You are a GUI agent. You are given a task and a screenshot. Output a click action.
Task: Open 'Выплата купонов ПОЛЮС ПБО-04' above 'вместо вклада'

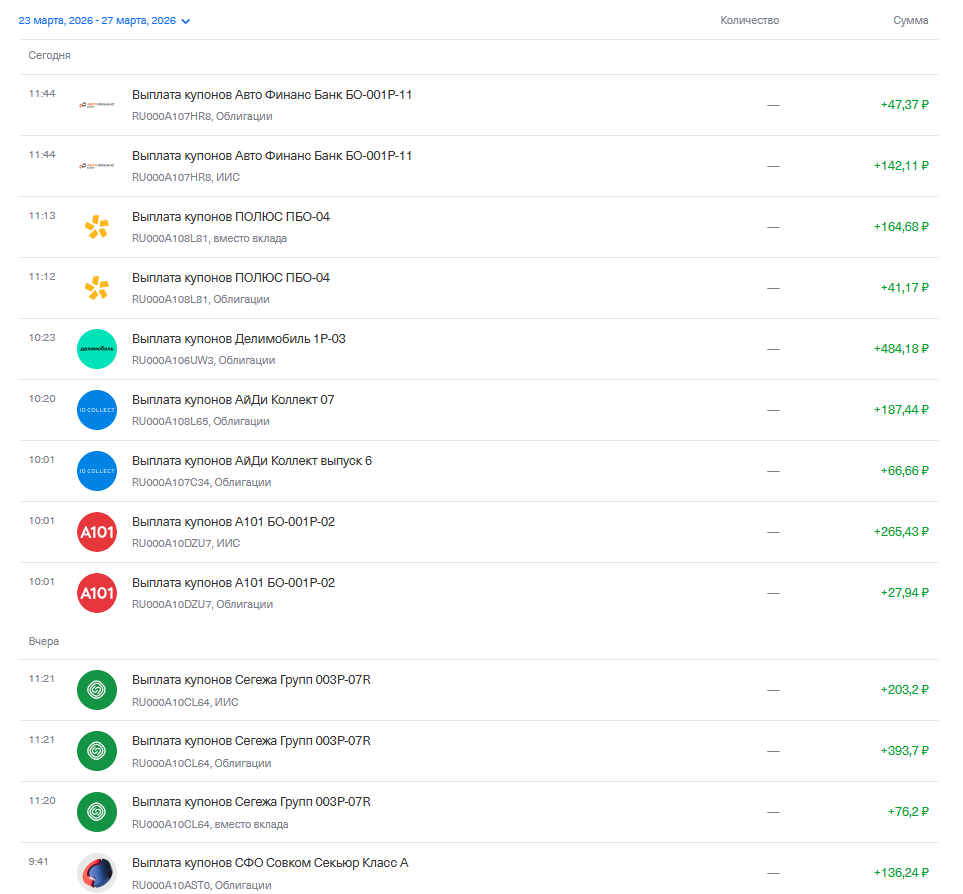[231, 217]
